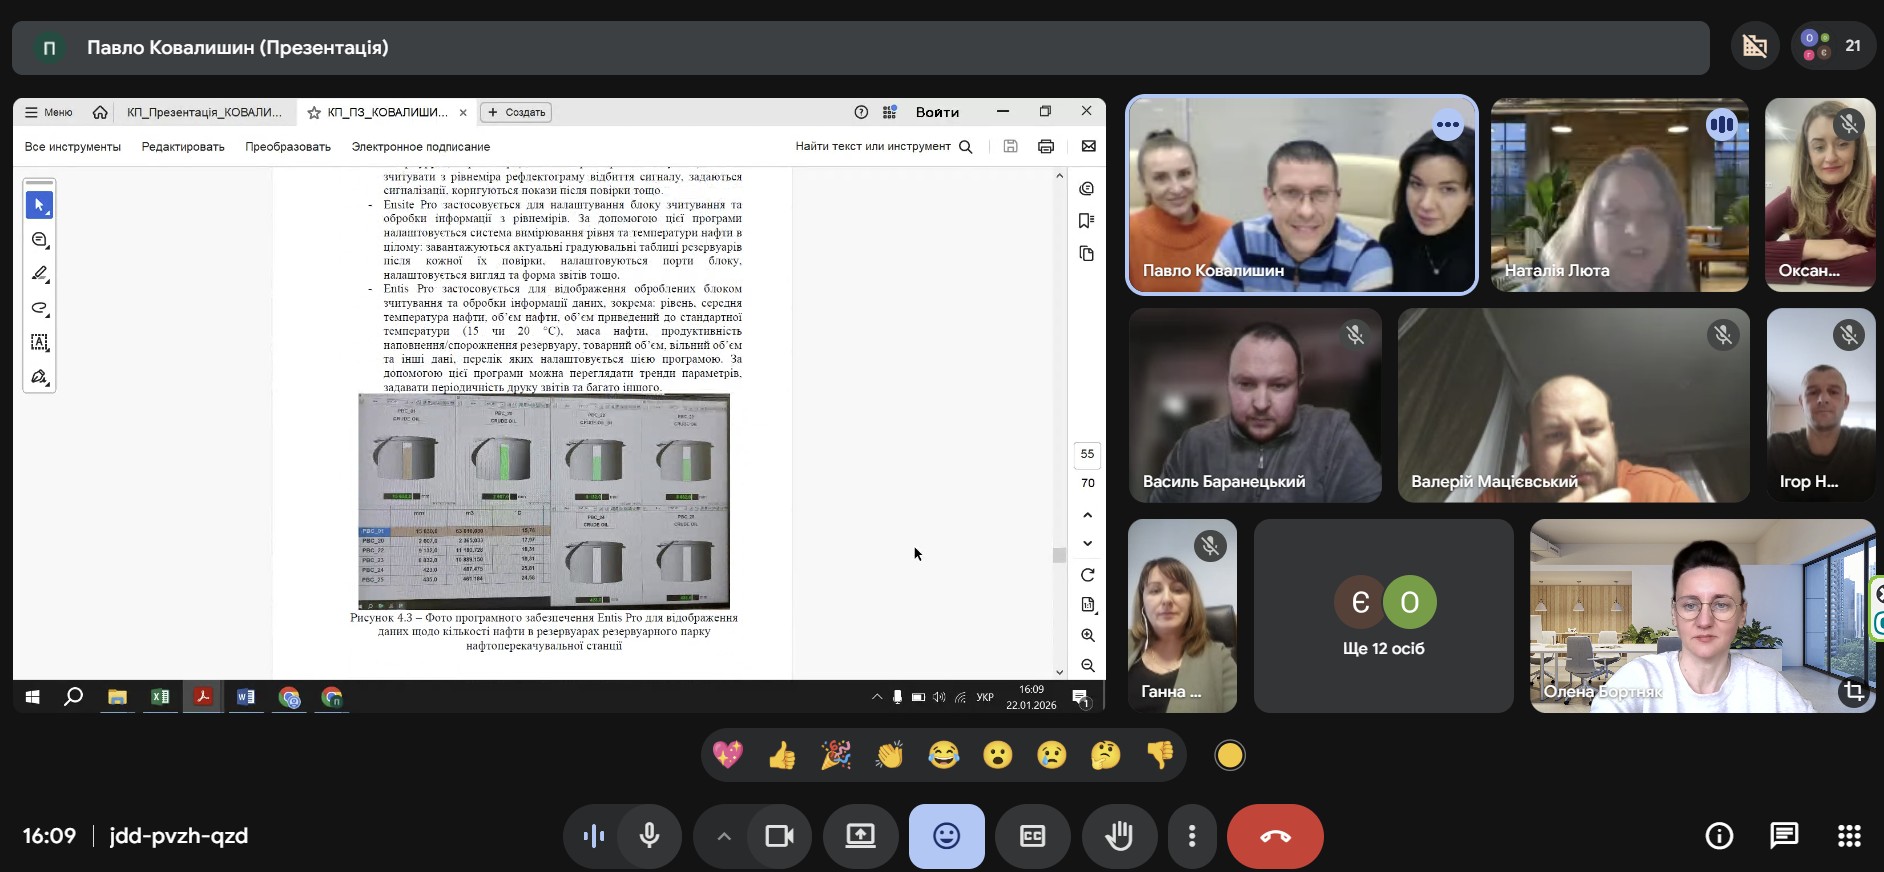Select the highlighter pen tool

(39, 273)
